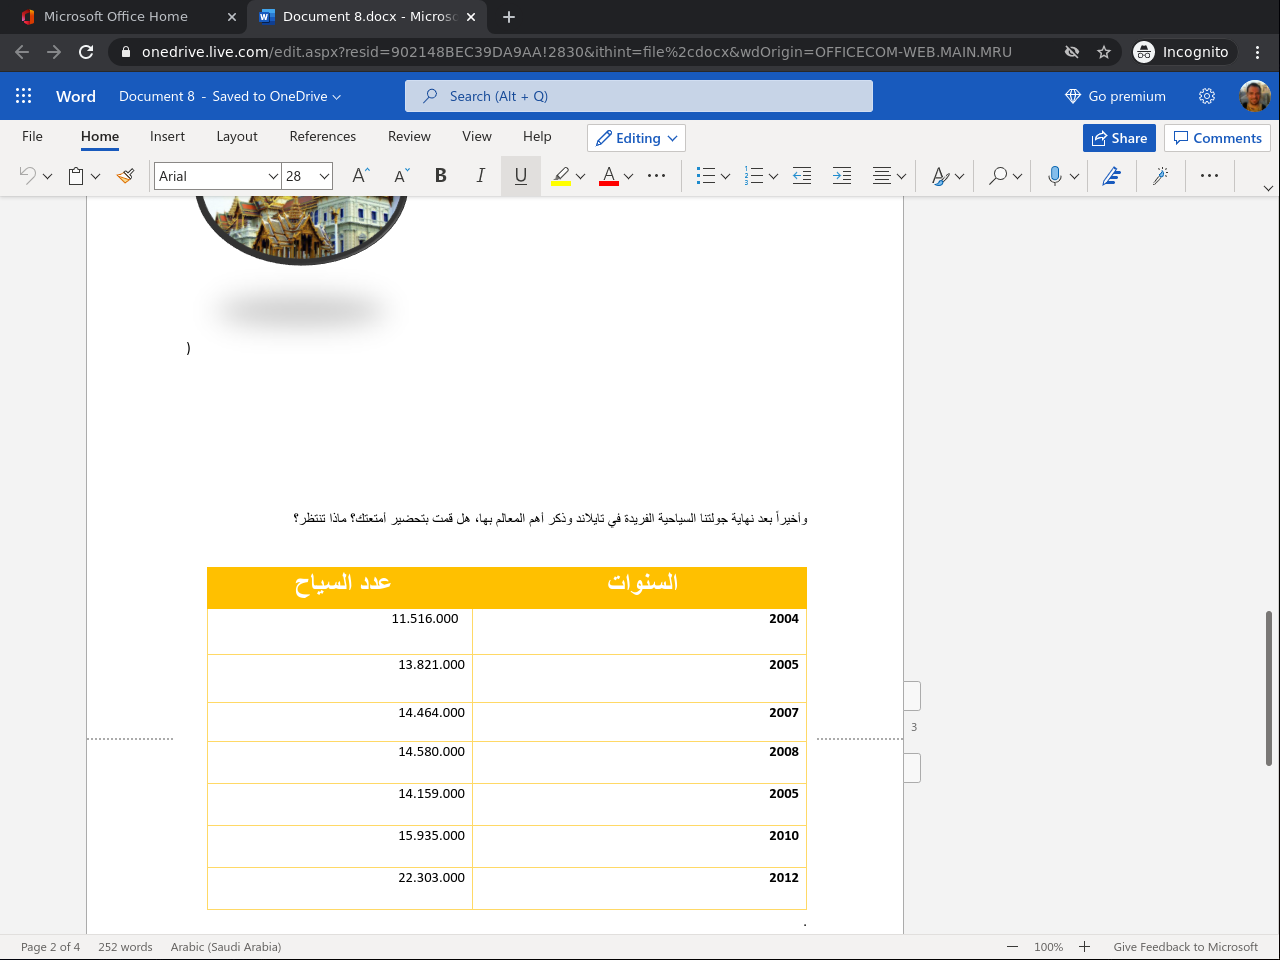This screenshot has width=1280, height=960.
Task: Click the document vertical scrollbar
Action: (x=1269, y=688)
